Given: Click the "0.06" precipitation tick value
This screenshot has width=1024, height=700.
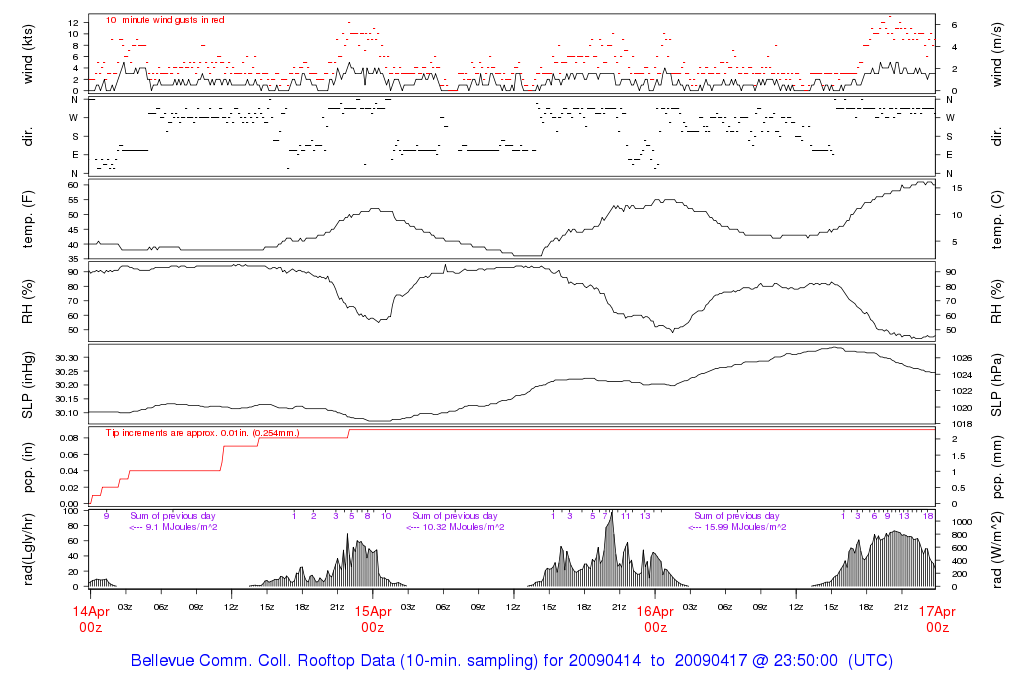Looking at the screenshot, I should click(69, 454).
